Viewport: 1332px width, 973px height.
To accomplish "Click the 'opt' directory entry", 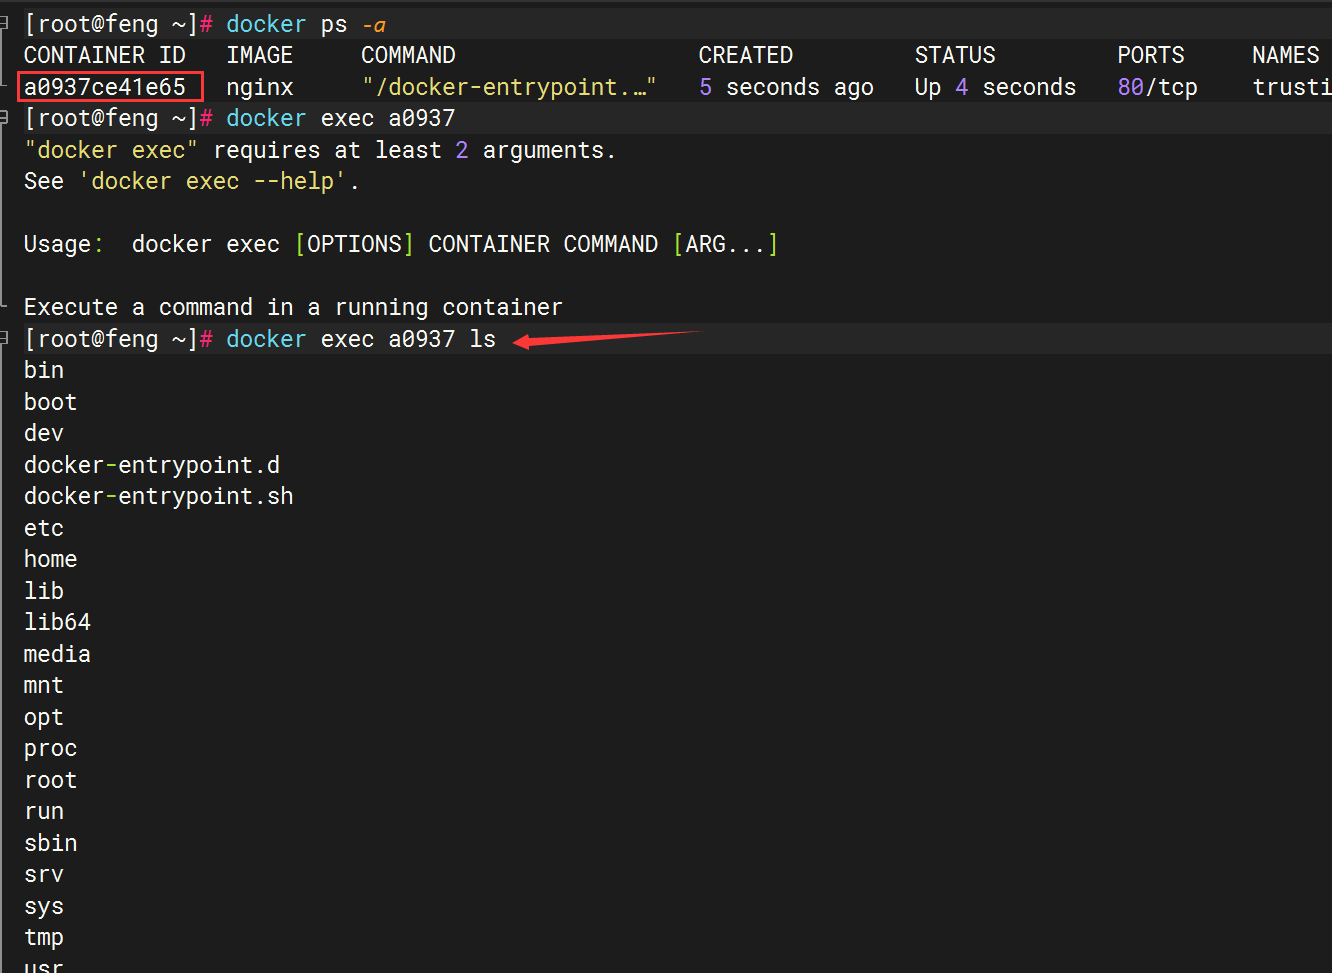I will [44, 718].
